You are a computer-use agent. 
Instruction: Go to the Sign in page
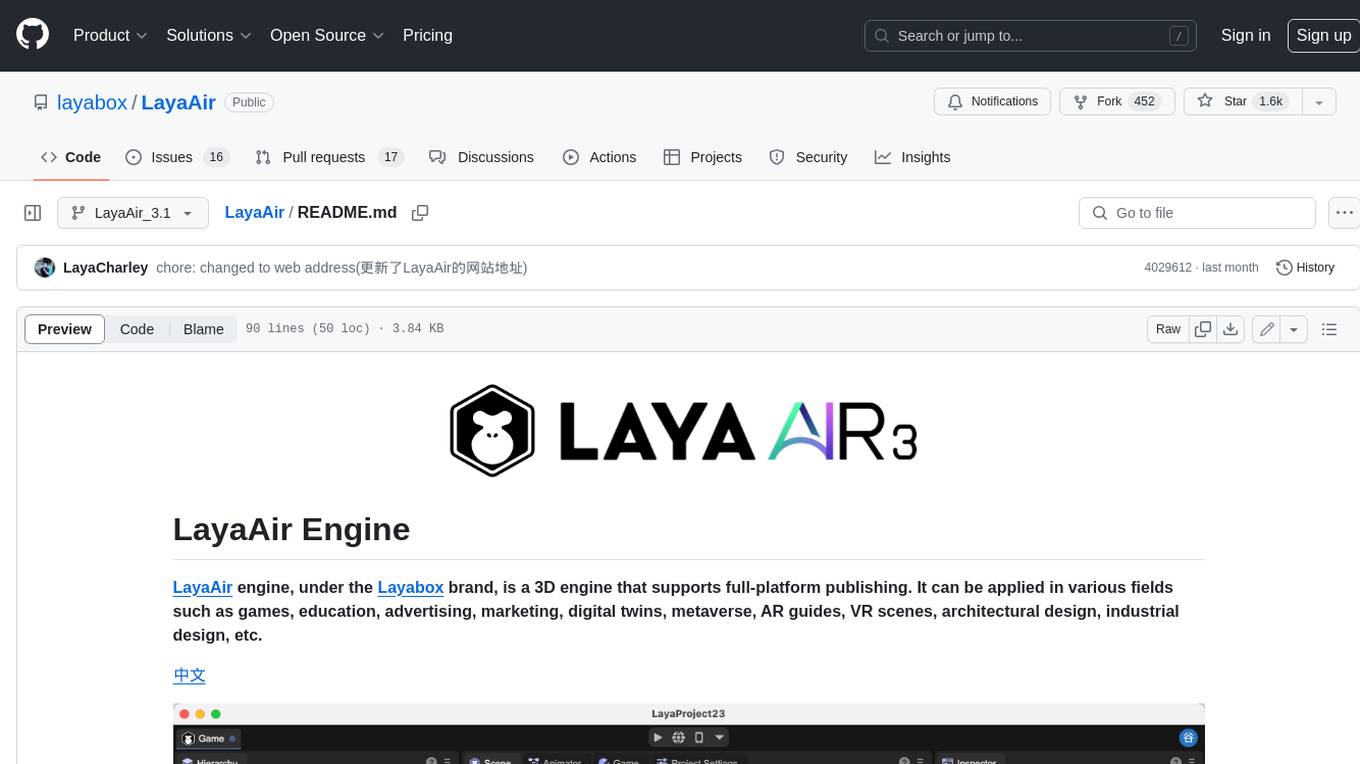(x=1245, y=35)
